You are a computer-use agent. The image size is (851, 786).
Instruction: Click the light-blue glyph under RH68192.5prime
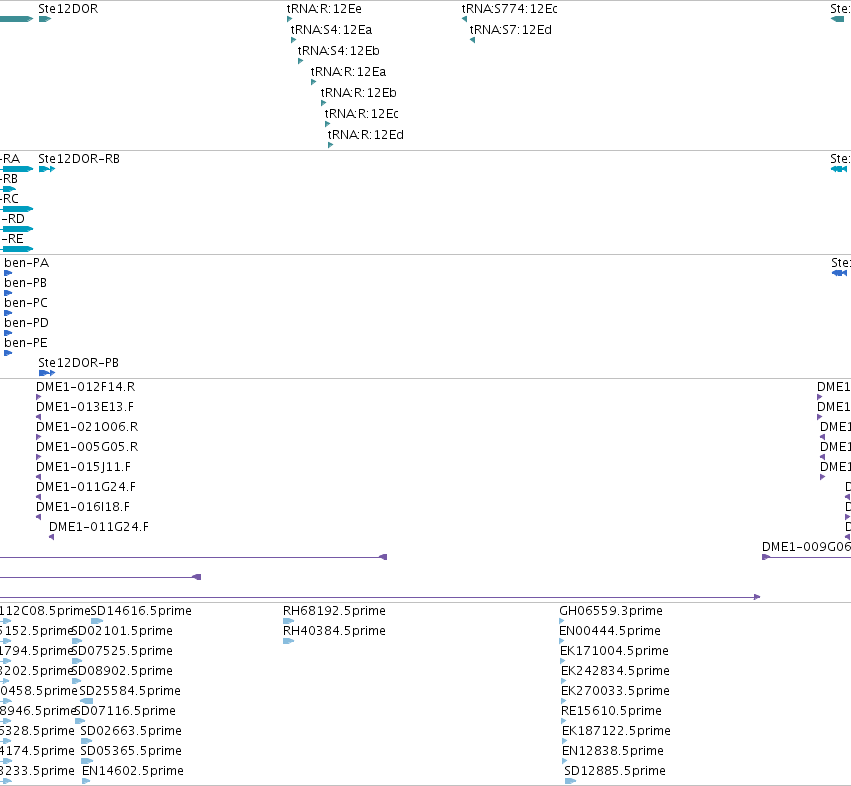click(289, 621)
